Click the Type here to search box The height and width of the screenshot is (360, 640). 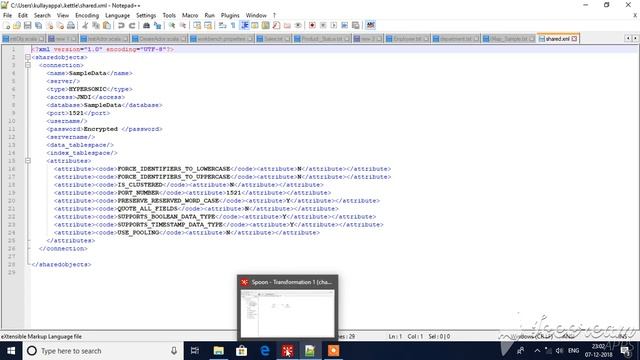pyautogui.click(x=102, y=351)
